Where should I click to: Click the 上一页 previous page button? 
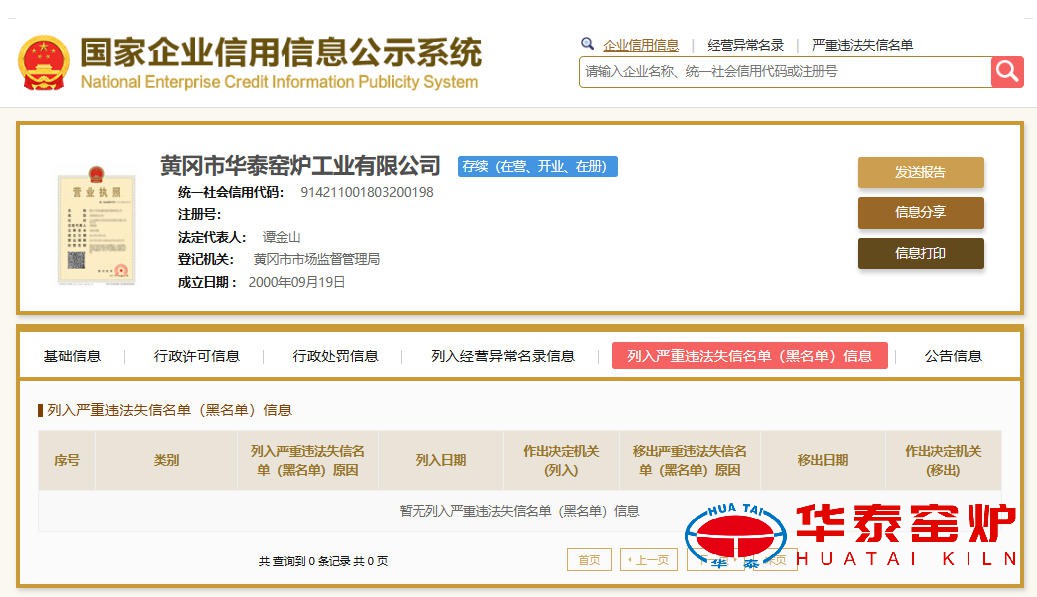[648, 560]
